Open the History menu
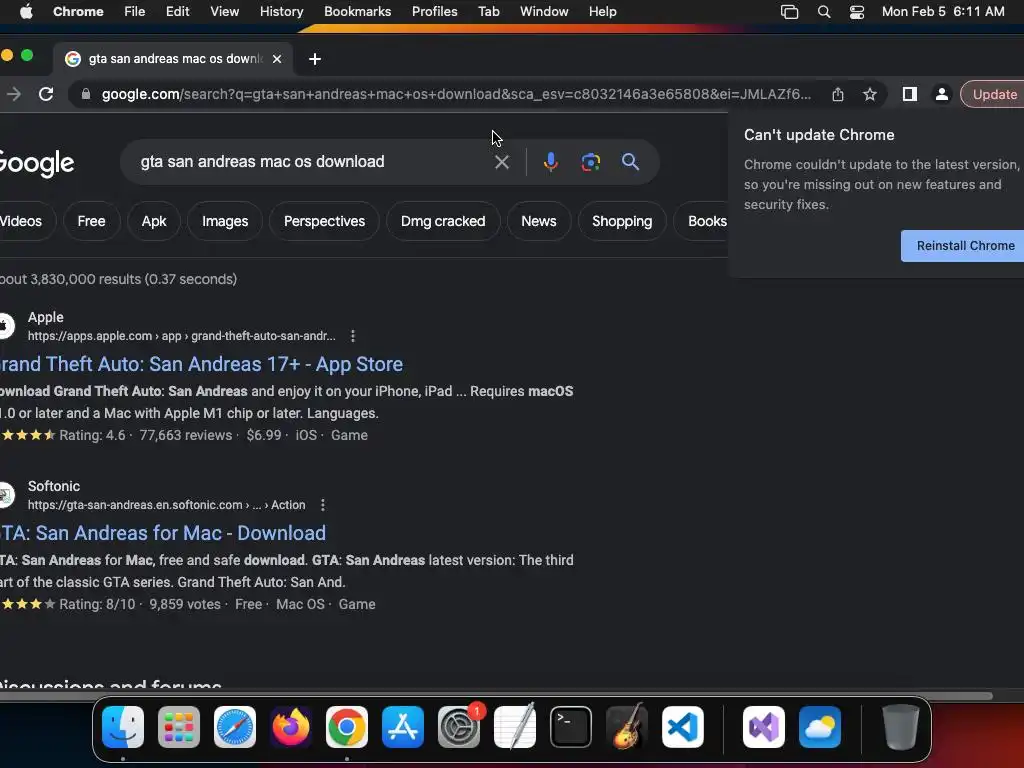The height and width of the screenshot is (768, 1024). [x=281, y=12]
